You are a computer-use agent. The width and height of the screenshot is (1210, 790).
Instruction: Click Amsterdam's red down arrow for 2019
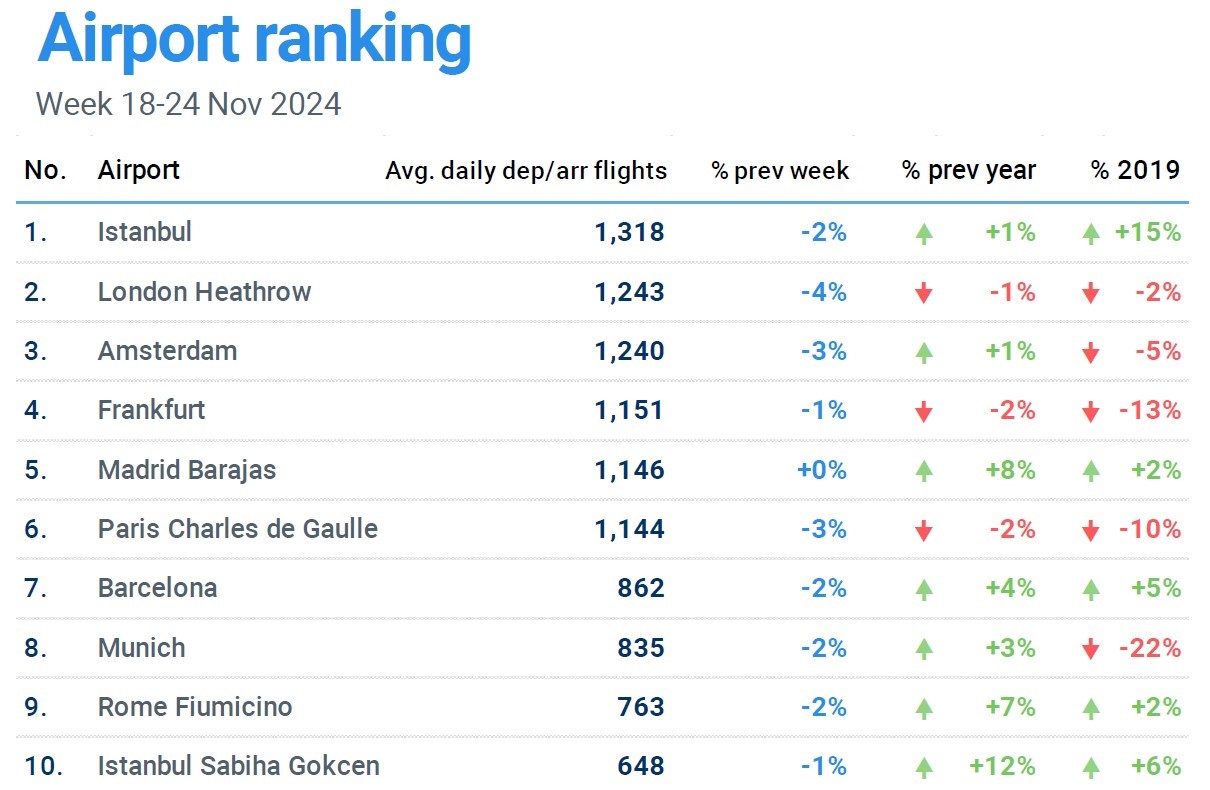coord(1091,353)
